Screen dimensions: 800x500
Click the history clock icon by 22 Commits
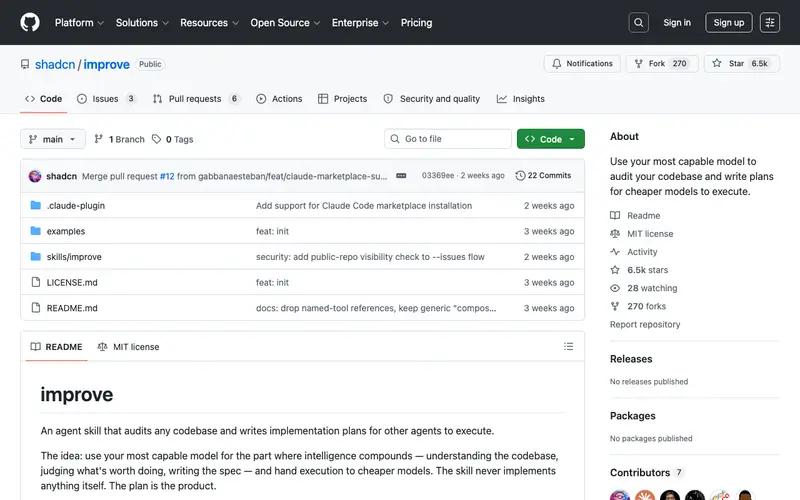[x=520, y=176]
